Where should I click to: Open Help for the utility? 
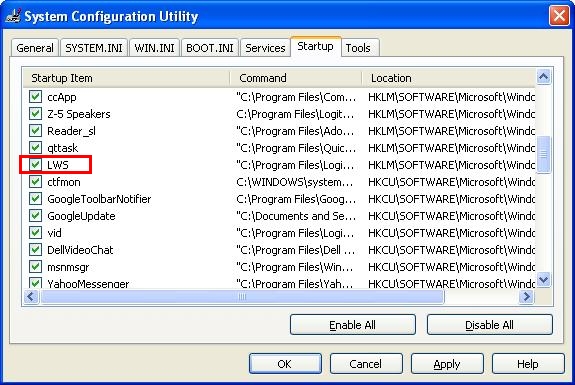[x=528, y=364]
